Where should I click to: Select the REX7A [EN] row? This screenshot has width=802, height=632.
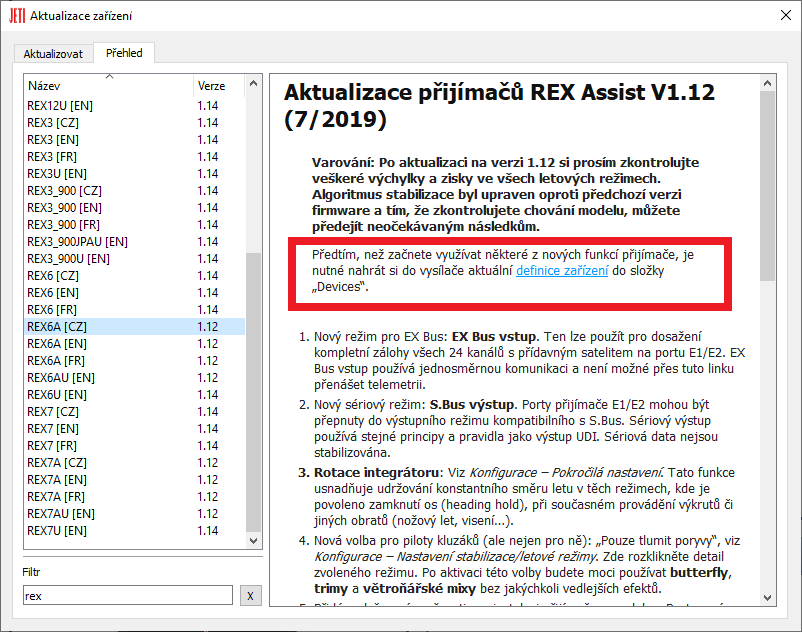(135, 480)
